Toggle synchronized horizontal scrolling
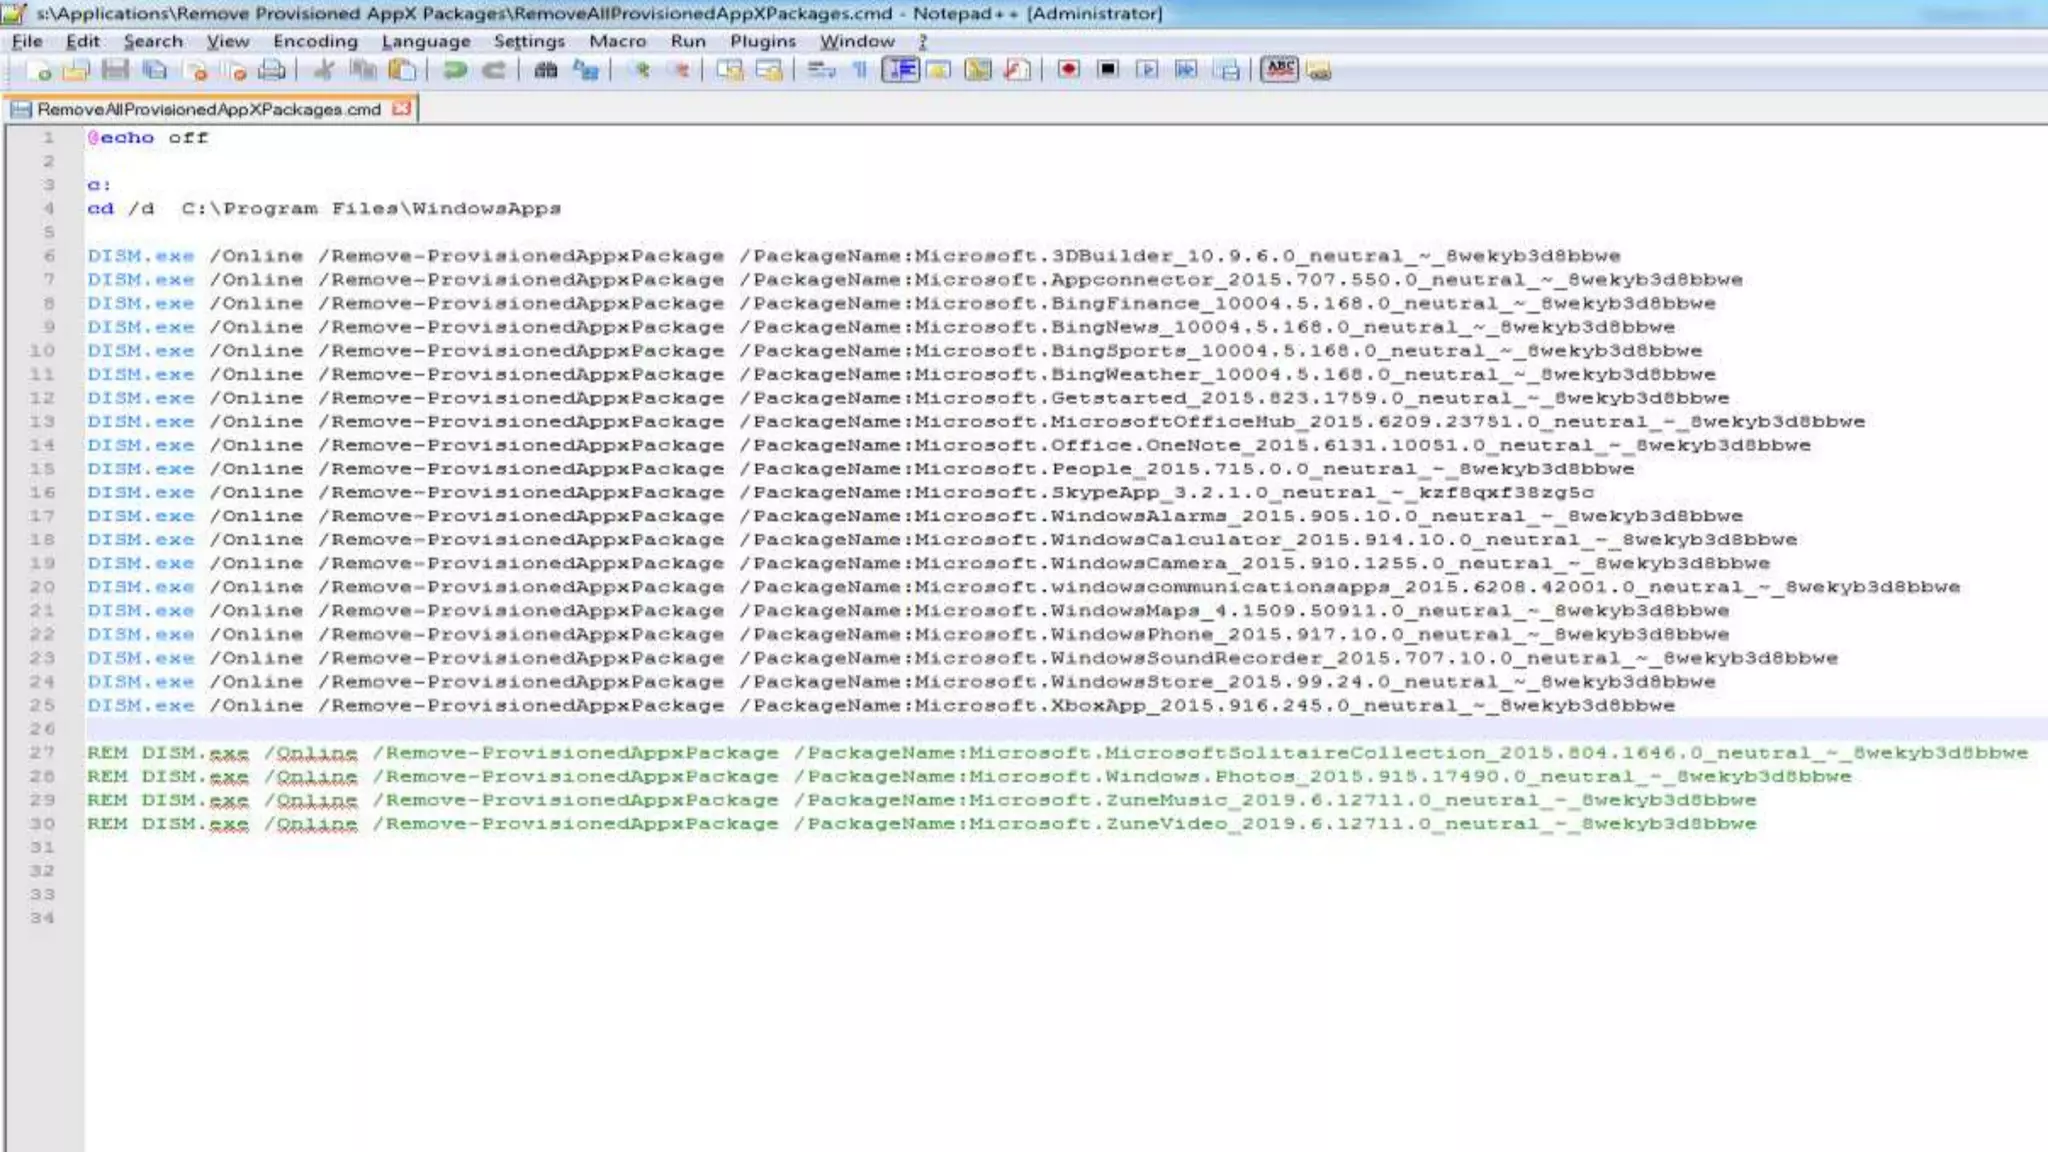This screenshot has width=2048, height=1152. pos(769,70)
